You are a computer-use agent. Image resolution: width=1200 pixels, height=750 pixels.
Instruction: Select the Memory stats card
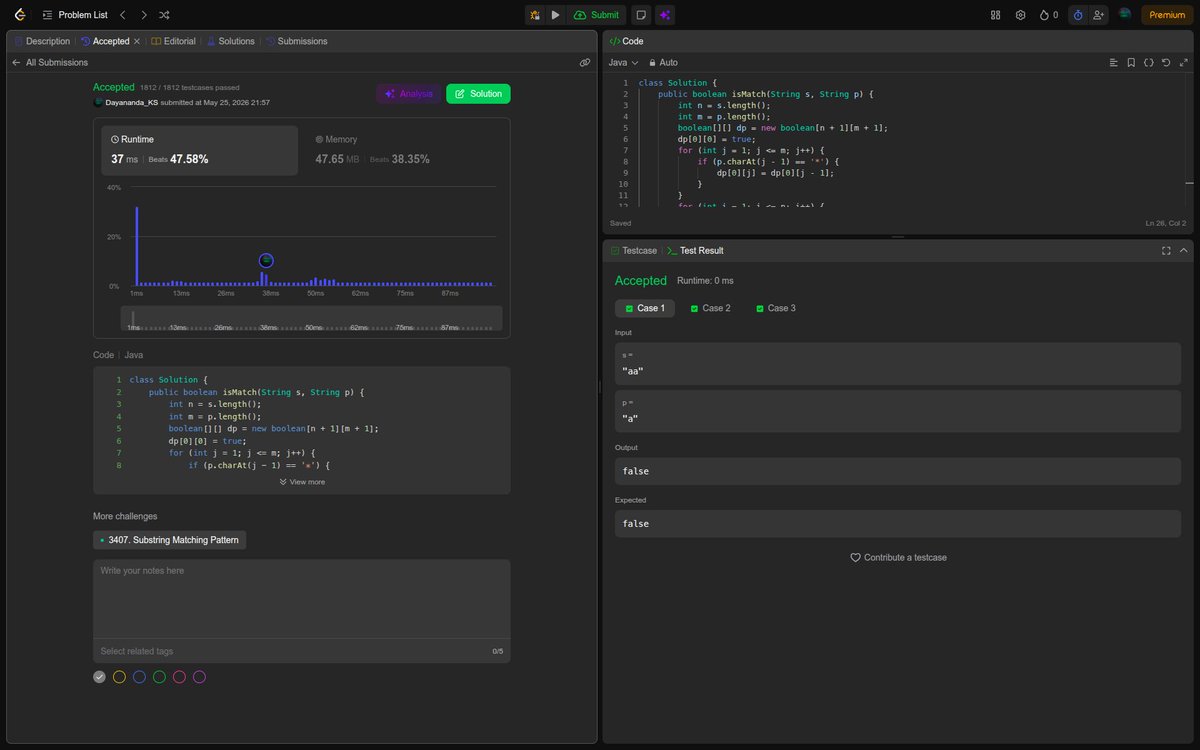[404, 150]
